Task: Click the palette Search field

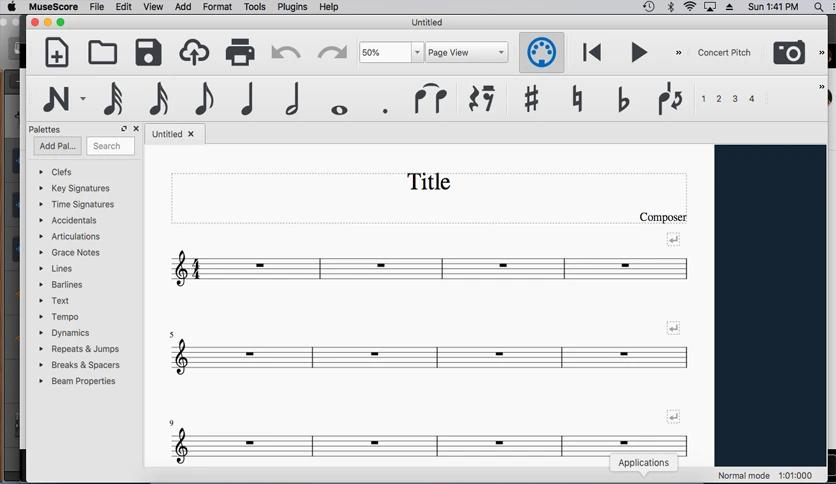Action: (110, 146)
